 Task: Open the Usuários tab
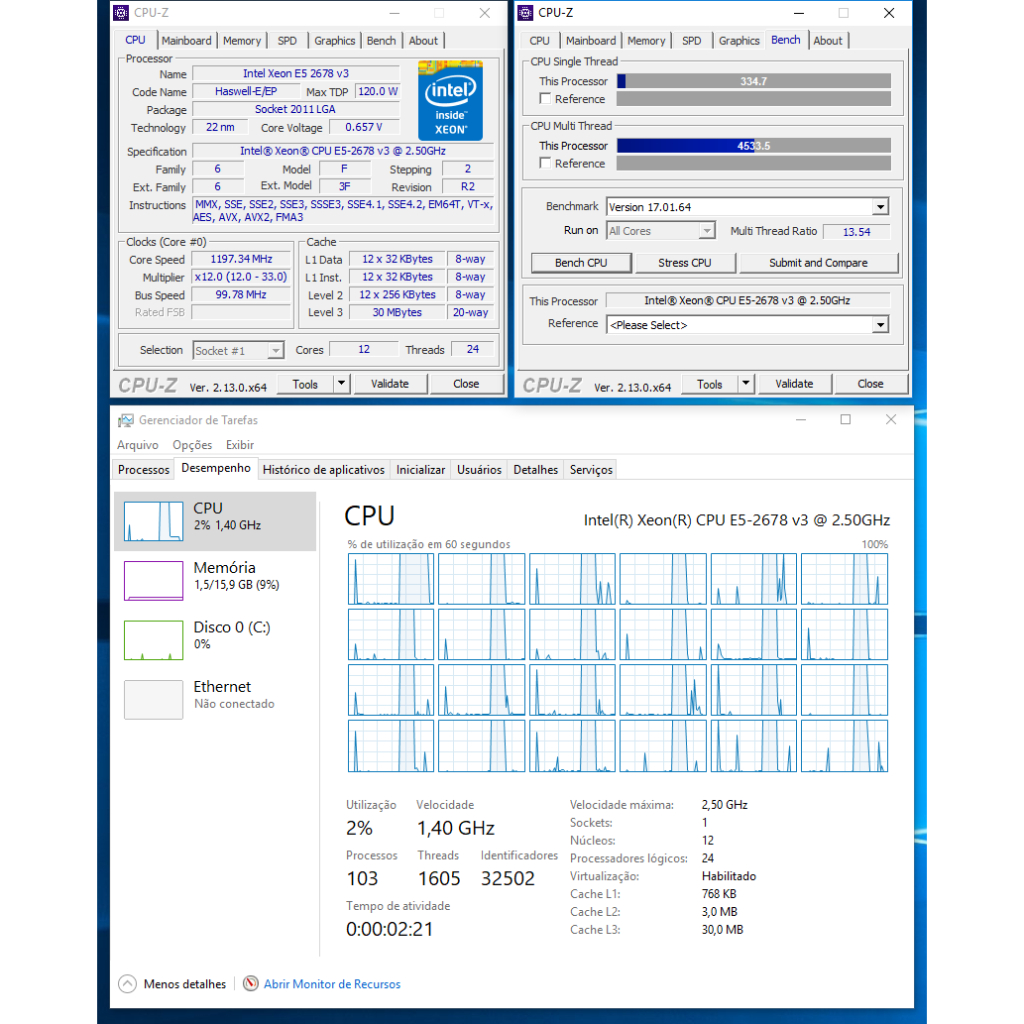pos(479,470)
